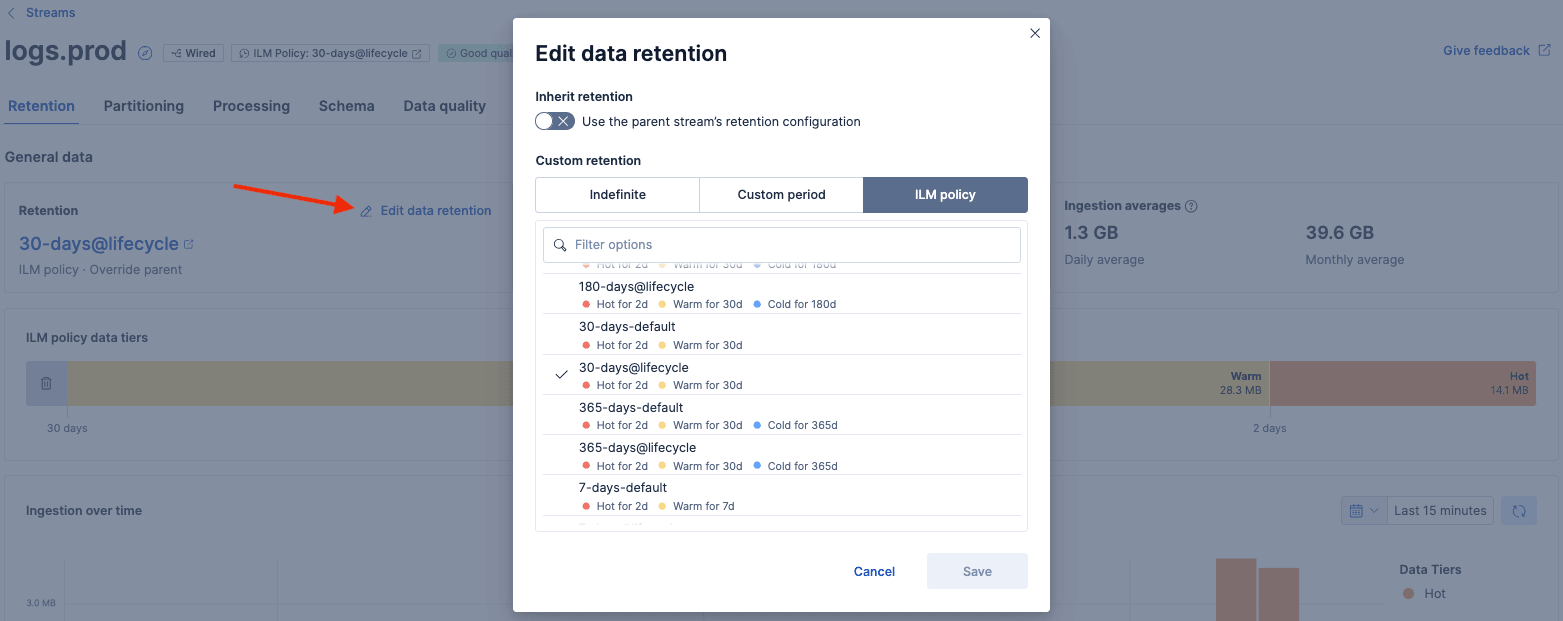Click the trash icon in ILM policy data tiers
1563x621 pixels.
coord(46,383)
